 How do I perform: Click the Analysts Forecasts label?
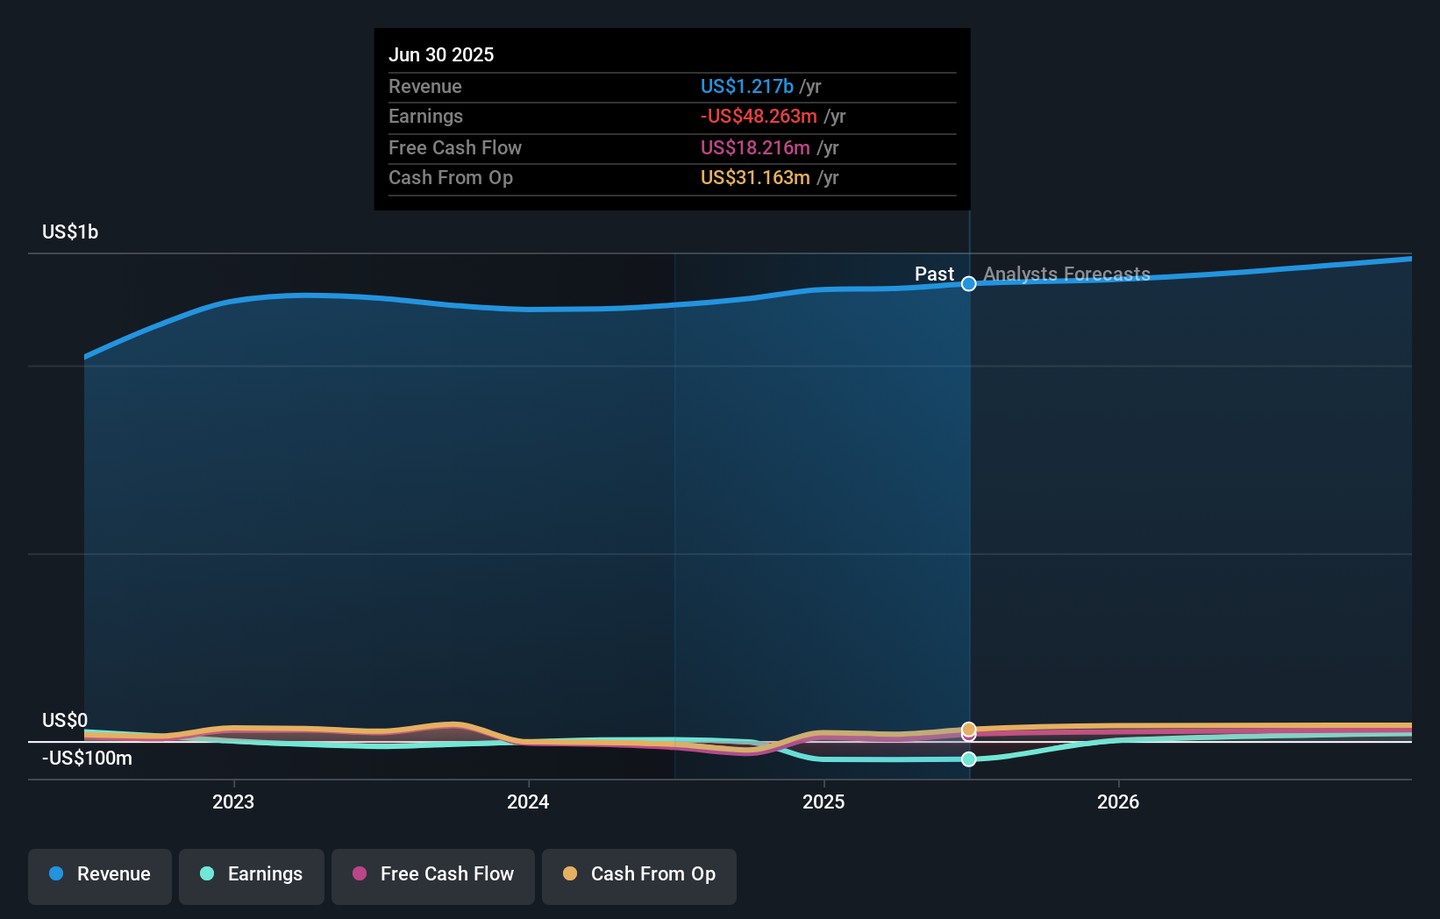pos(1066,274)
